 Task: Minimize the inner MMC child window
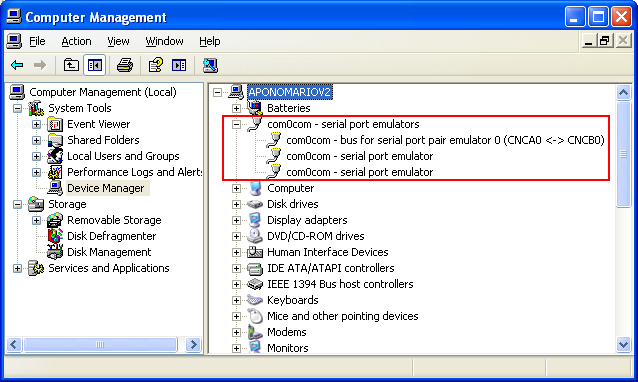pyautogui.click(x=588, y=41)
